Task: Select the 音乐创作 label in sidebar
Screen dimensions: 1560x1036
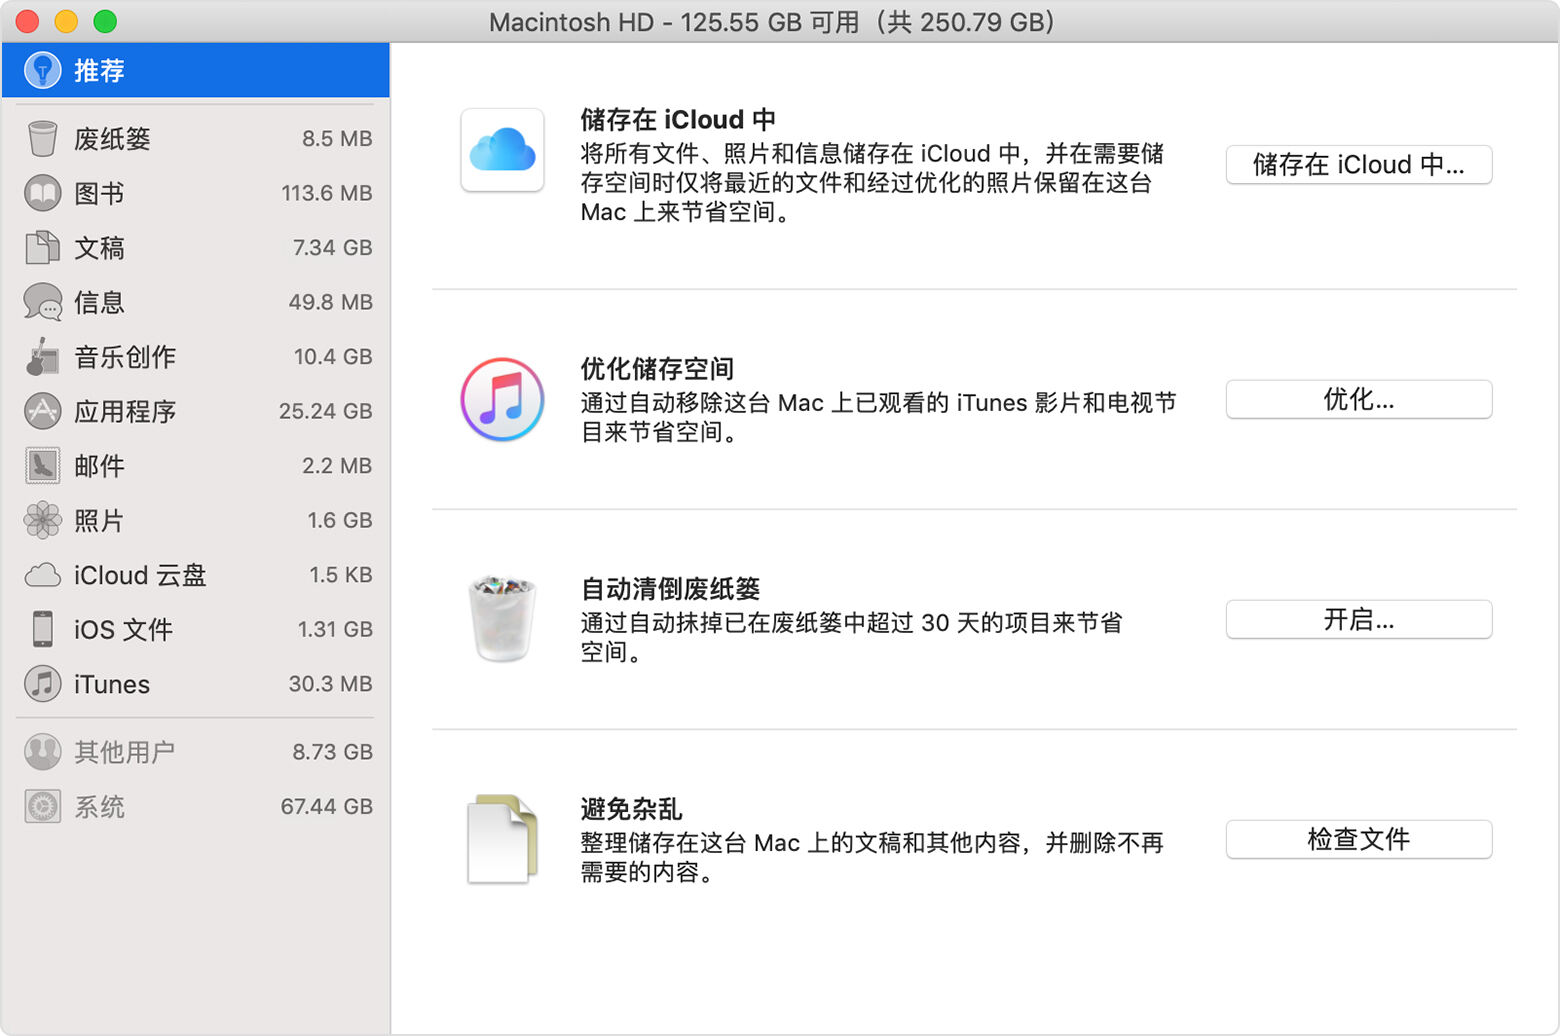Action: (125, 356)
